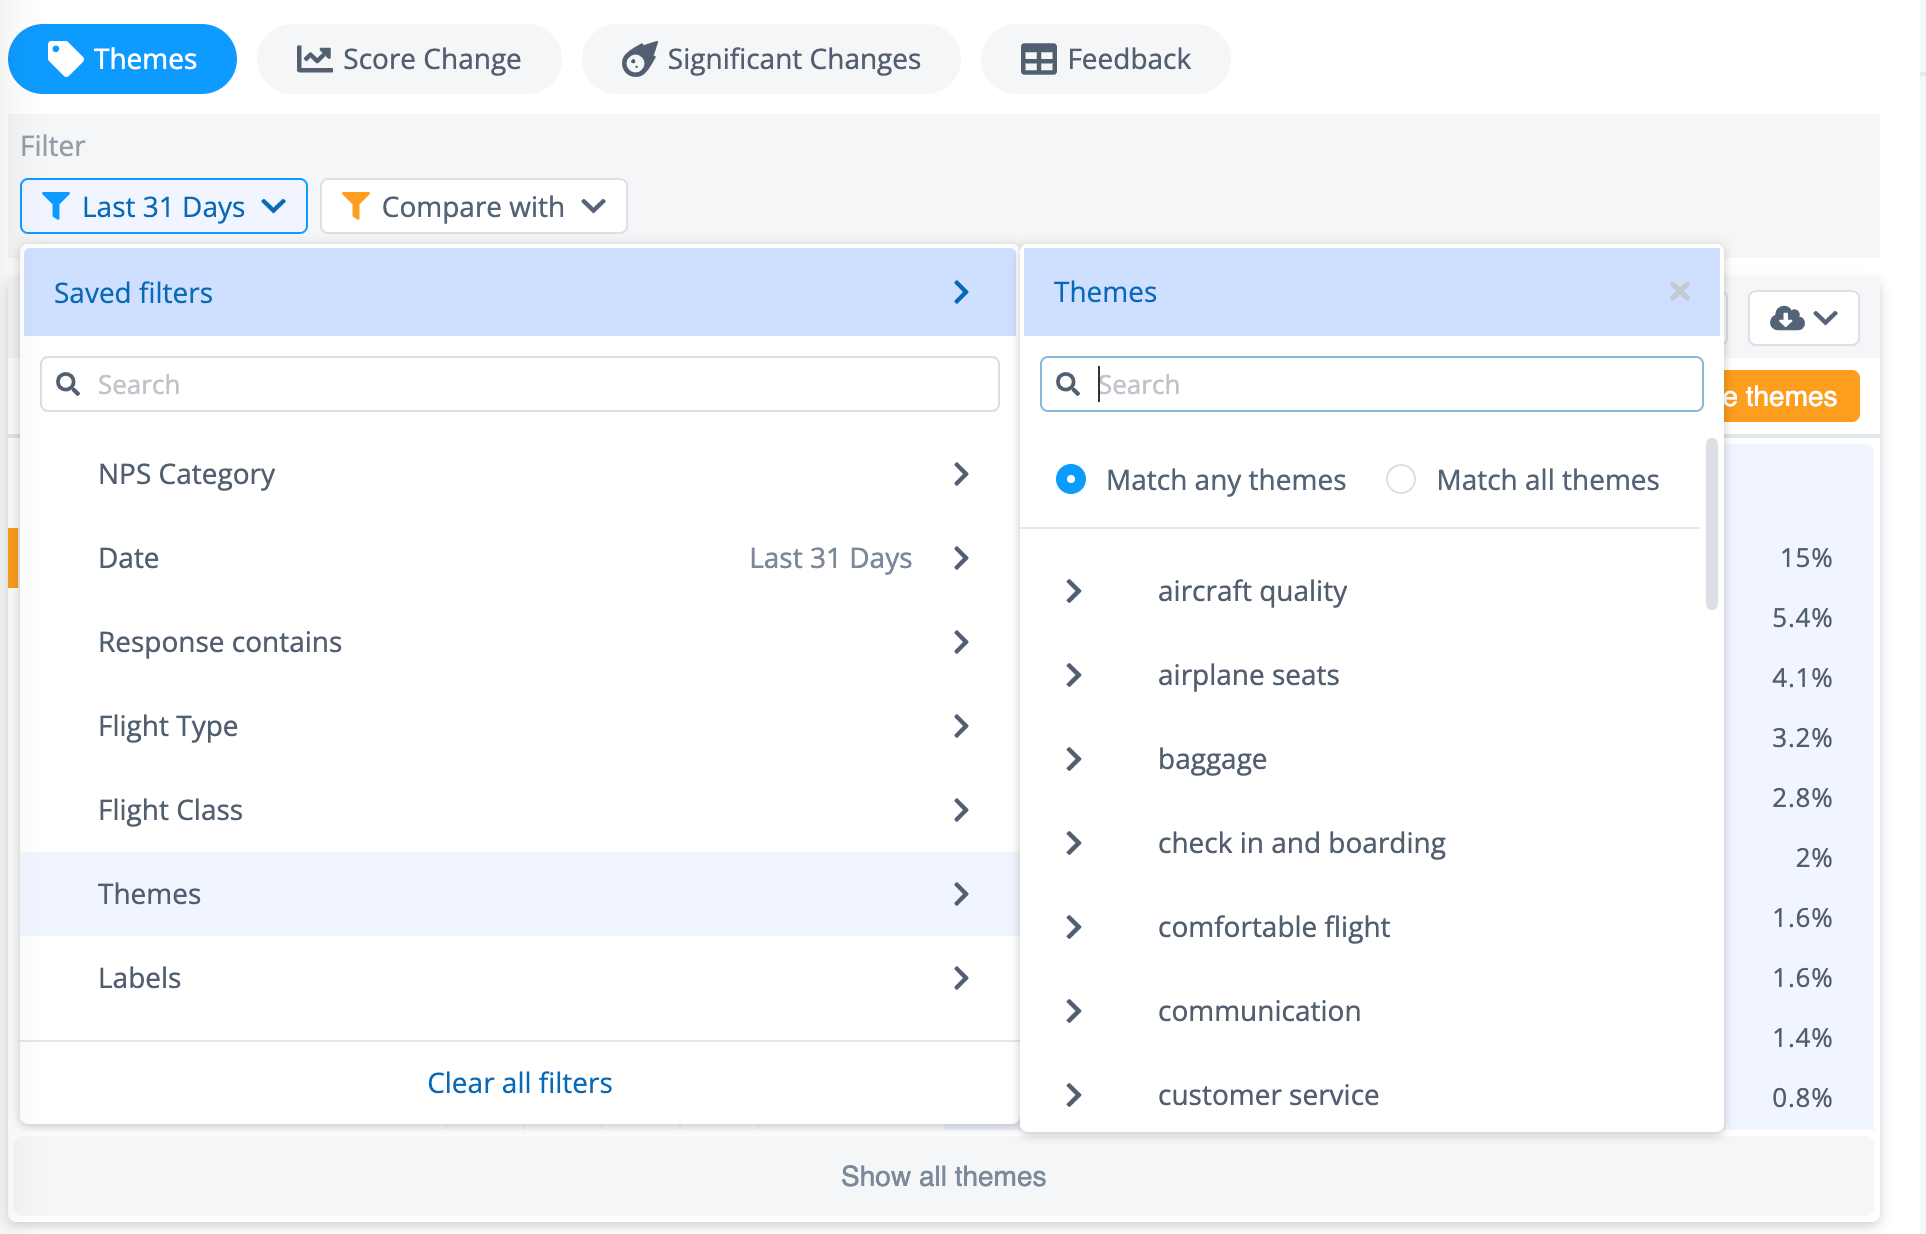The height and width of the screenshot is (1234, 1926).
Task: Close the Themes filter panel
Action: pyautogui.click(x=1680, y=291)
